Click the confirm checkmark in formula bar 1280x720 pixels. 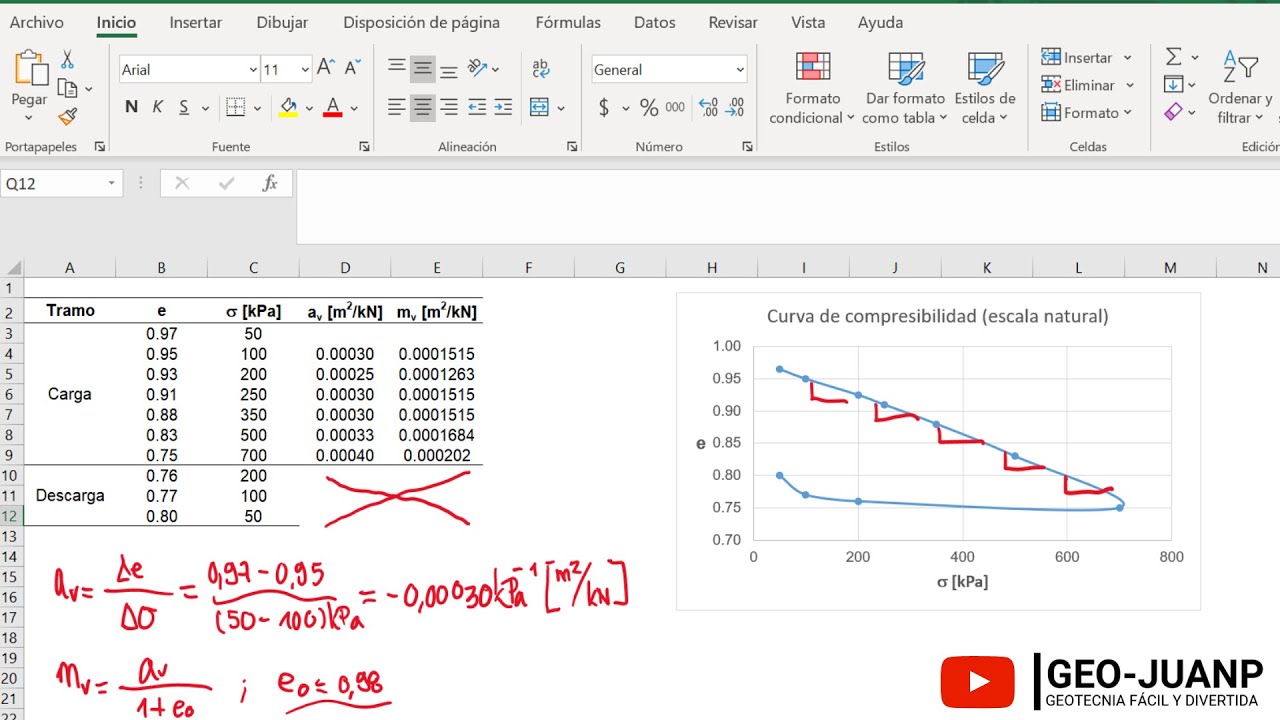point(226,183)
